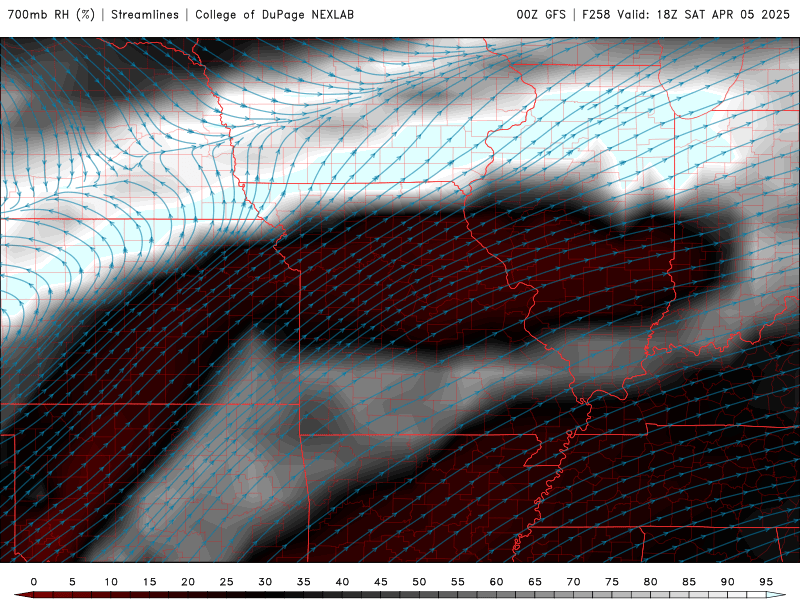
Task: Click the '45' colorbar scale label
Action: coord(381,582)
